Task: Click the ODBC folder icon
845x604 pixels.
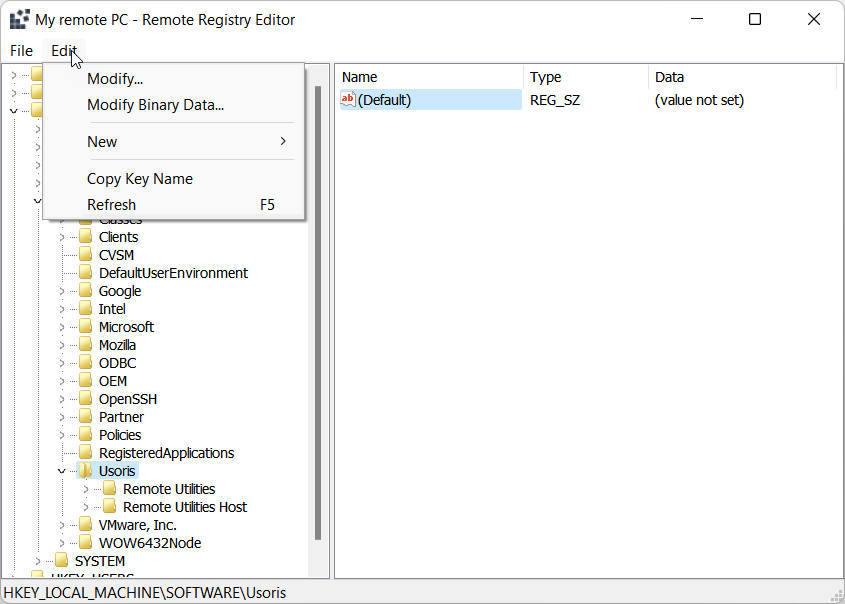Action: click(x=86, y=363)
